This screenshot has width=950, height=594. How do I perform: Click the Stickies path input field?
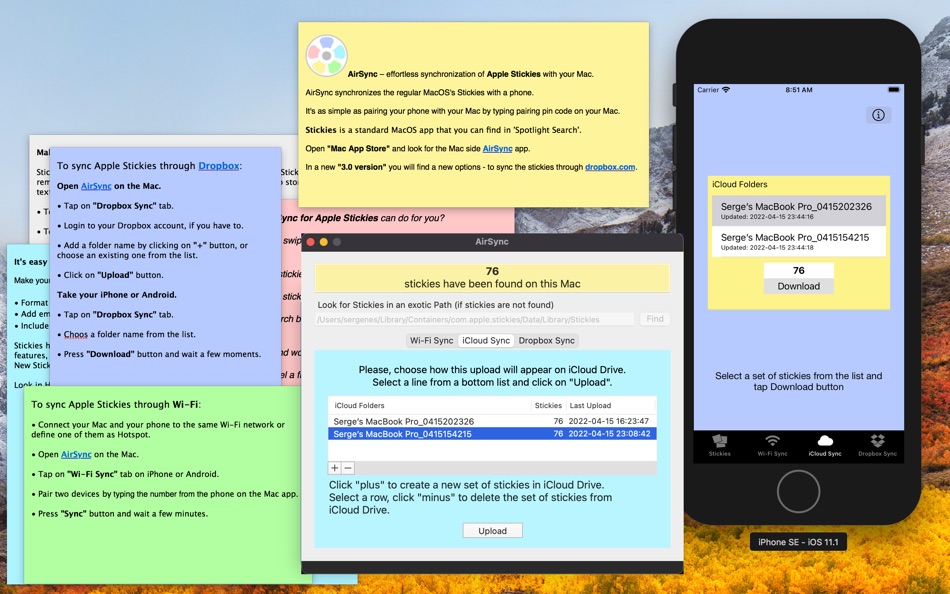point(474,319)
